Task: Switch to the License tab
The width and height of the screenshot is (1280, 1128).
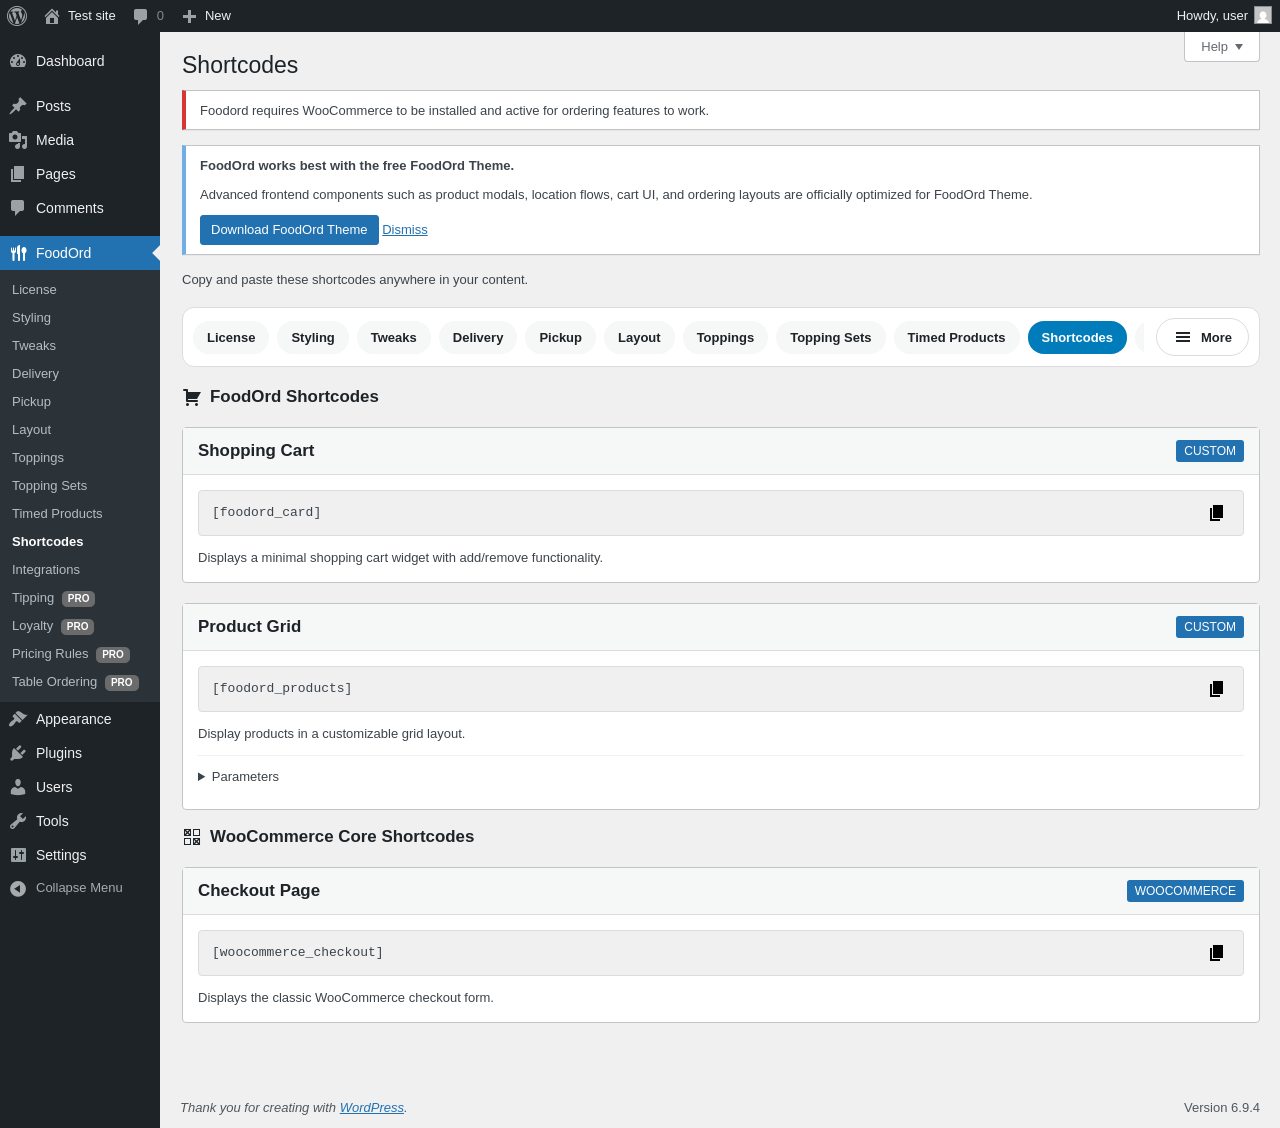Action: point(231,338)
